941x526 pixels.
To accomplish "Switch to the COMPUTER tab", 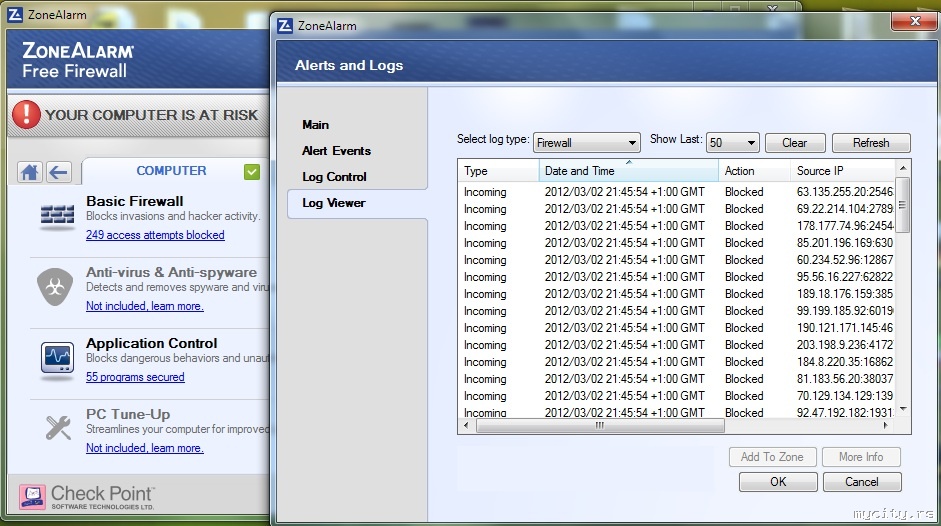I will pos(171,171).
